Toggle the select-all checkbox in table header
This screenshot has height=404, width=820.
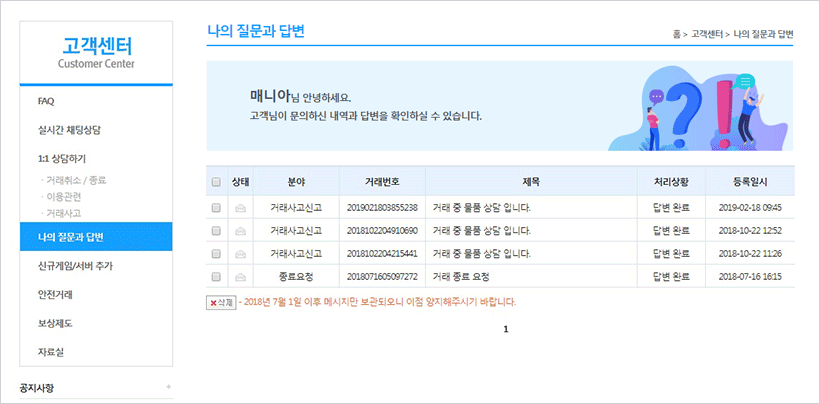[x=216, y=182]
